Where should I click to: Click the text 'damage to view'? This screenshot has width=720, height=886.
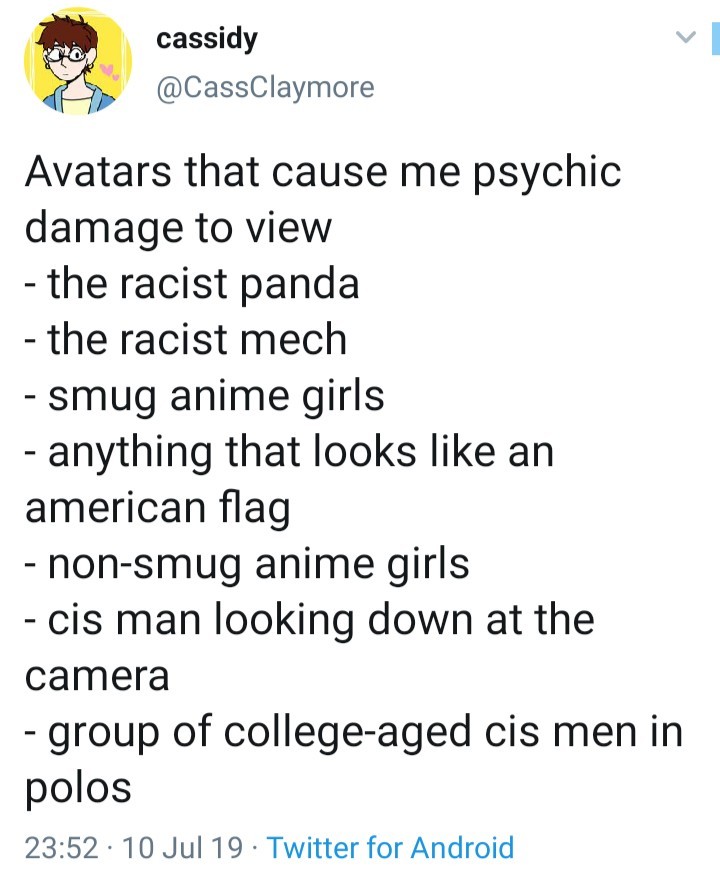pos(178,228)
